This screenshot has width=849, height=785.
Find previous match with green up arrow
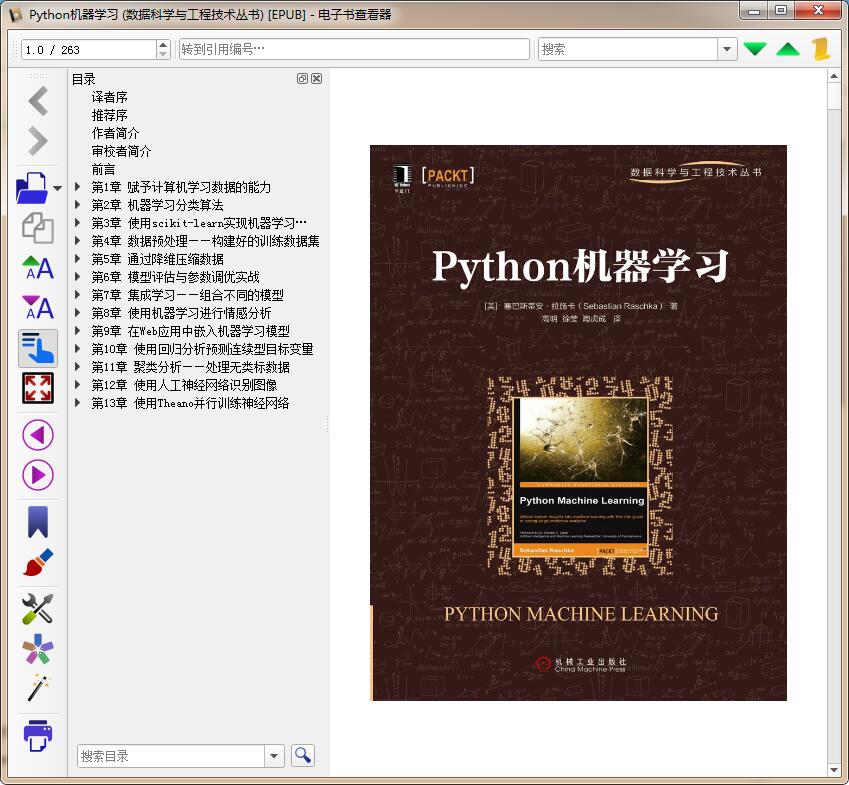(x=788, y=49)
